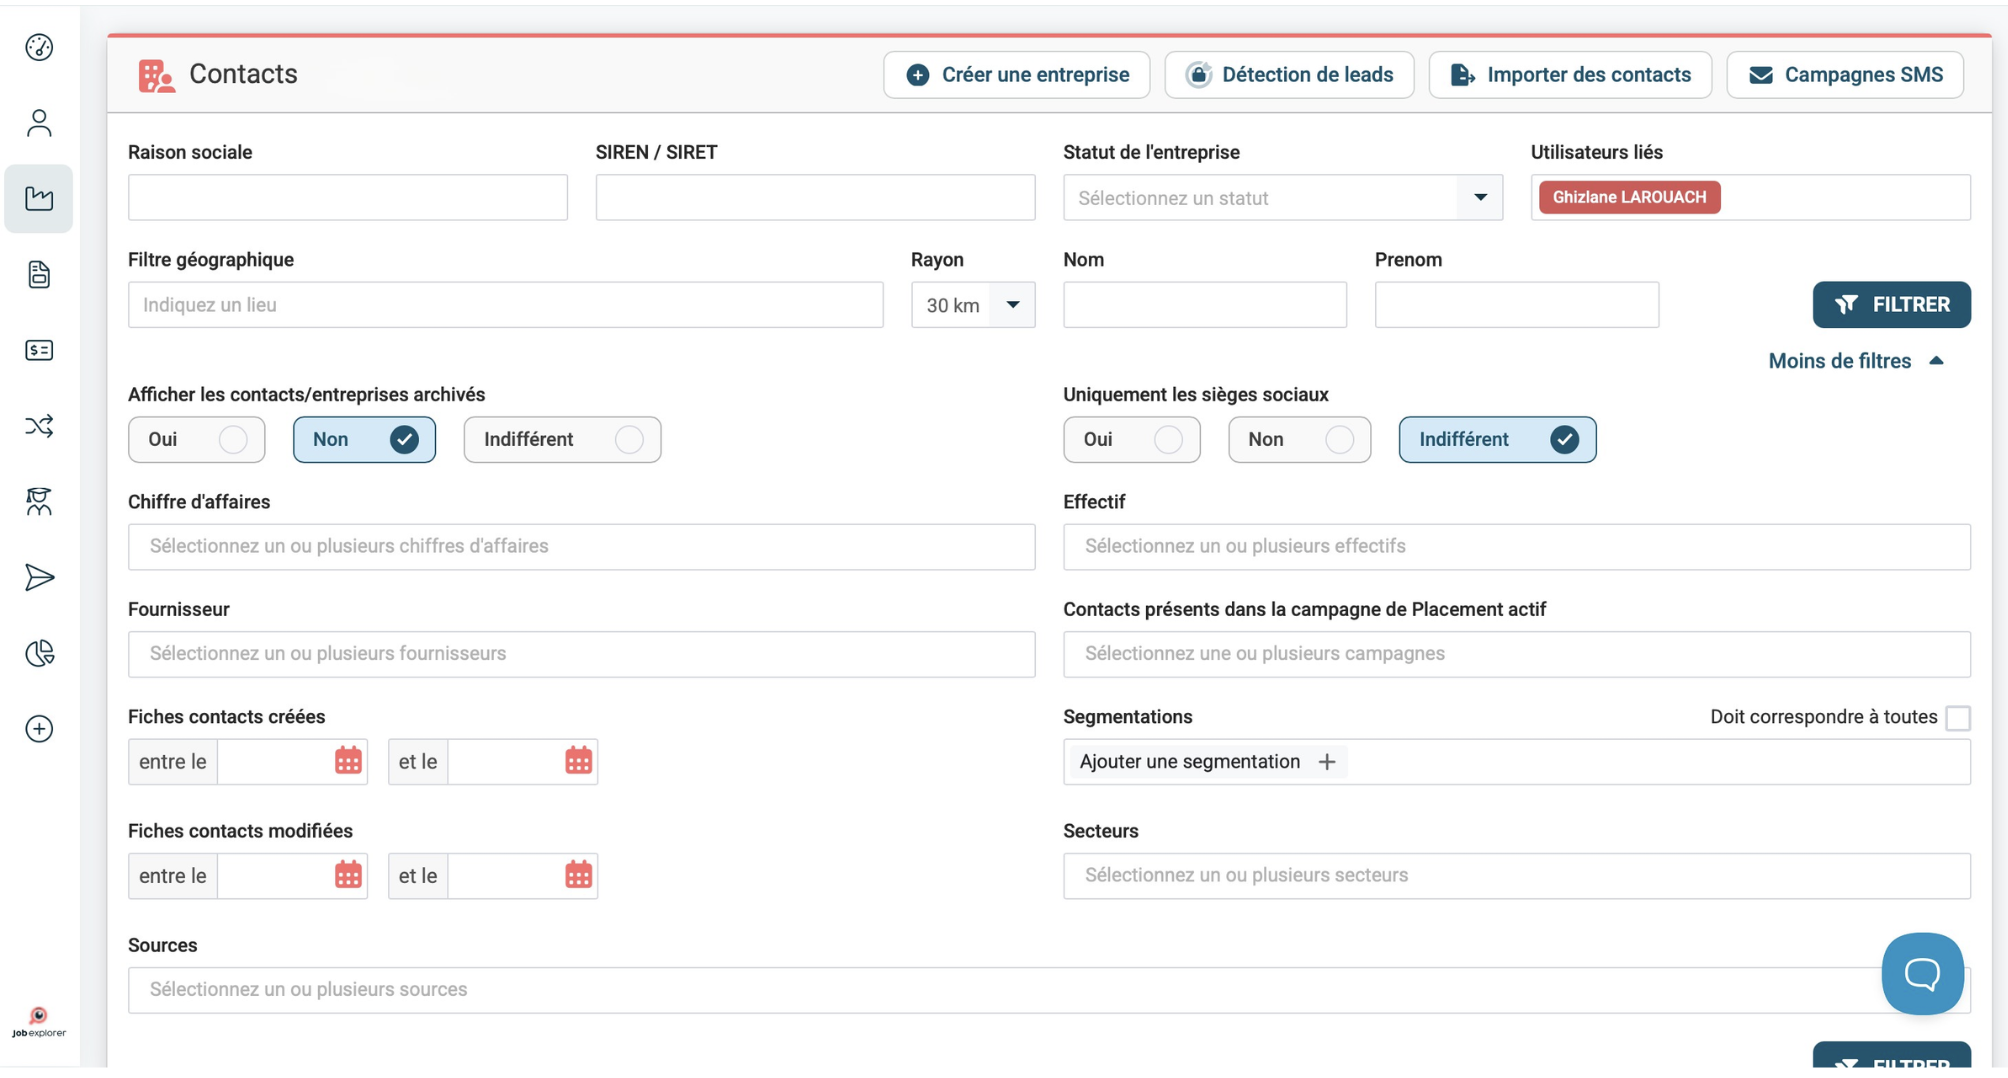Open the Statut de l'entreprise dropdown
The width and height of the screenshot is (2008, 1078).
coord(1283,198)
